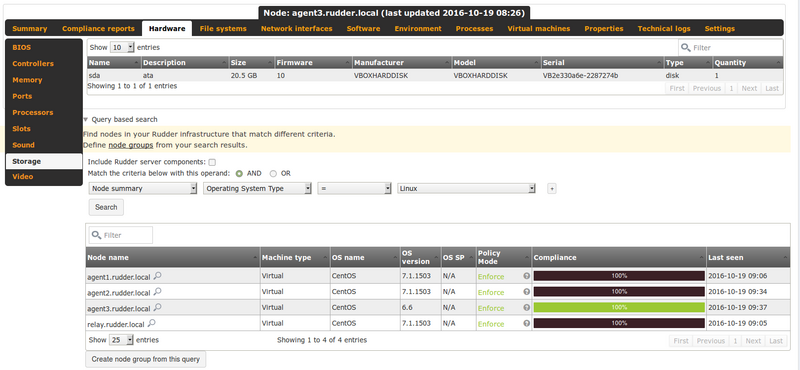Click the sda storage row name

[x=93, y=76]
